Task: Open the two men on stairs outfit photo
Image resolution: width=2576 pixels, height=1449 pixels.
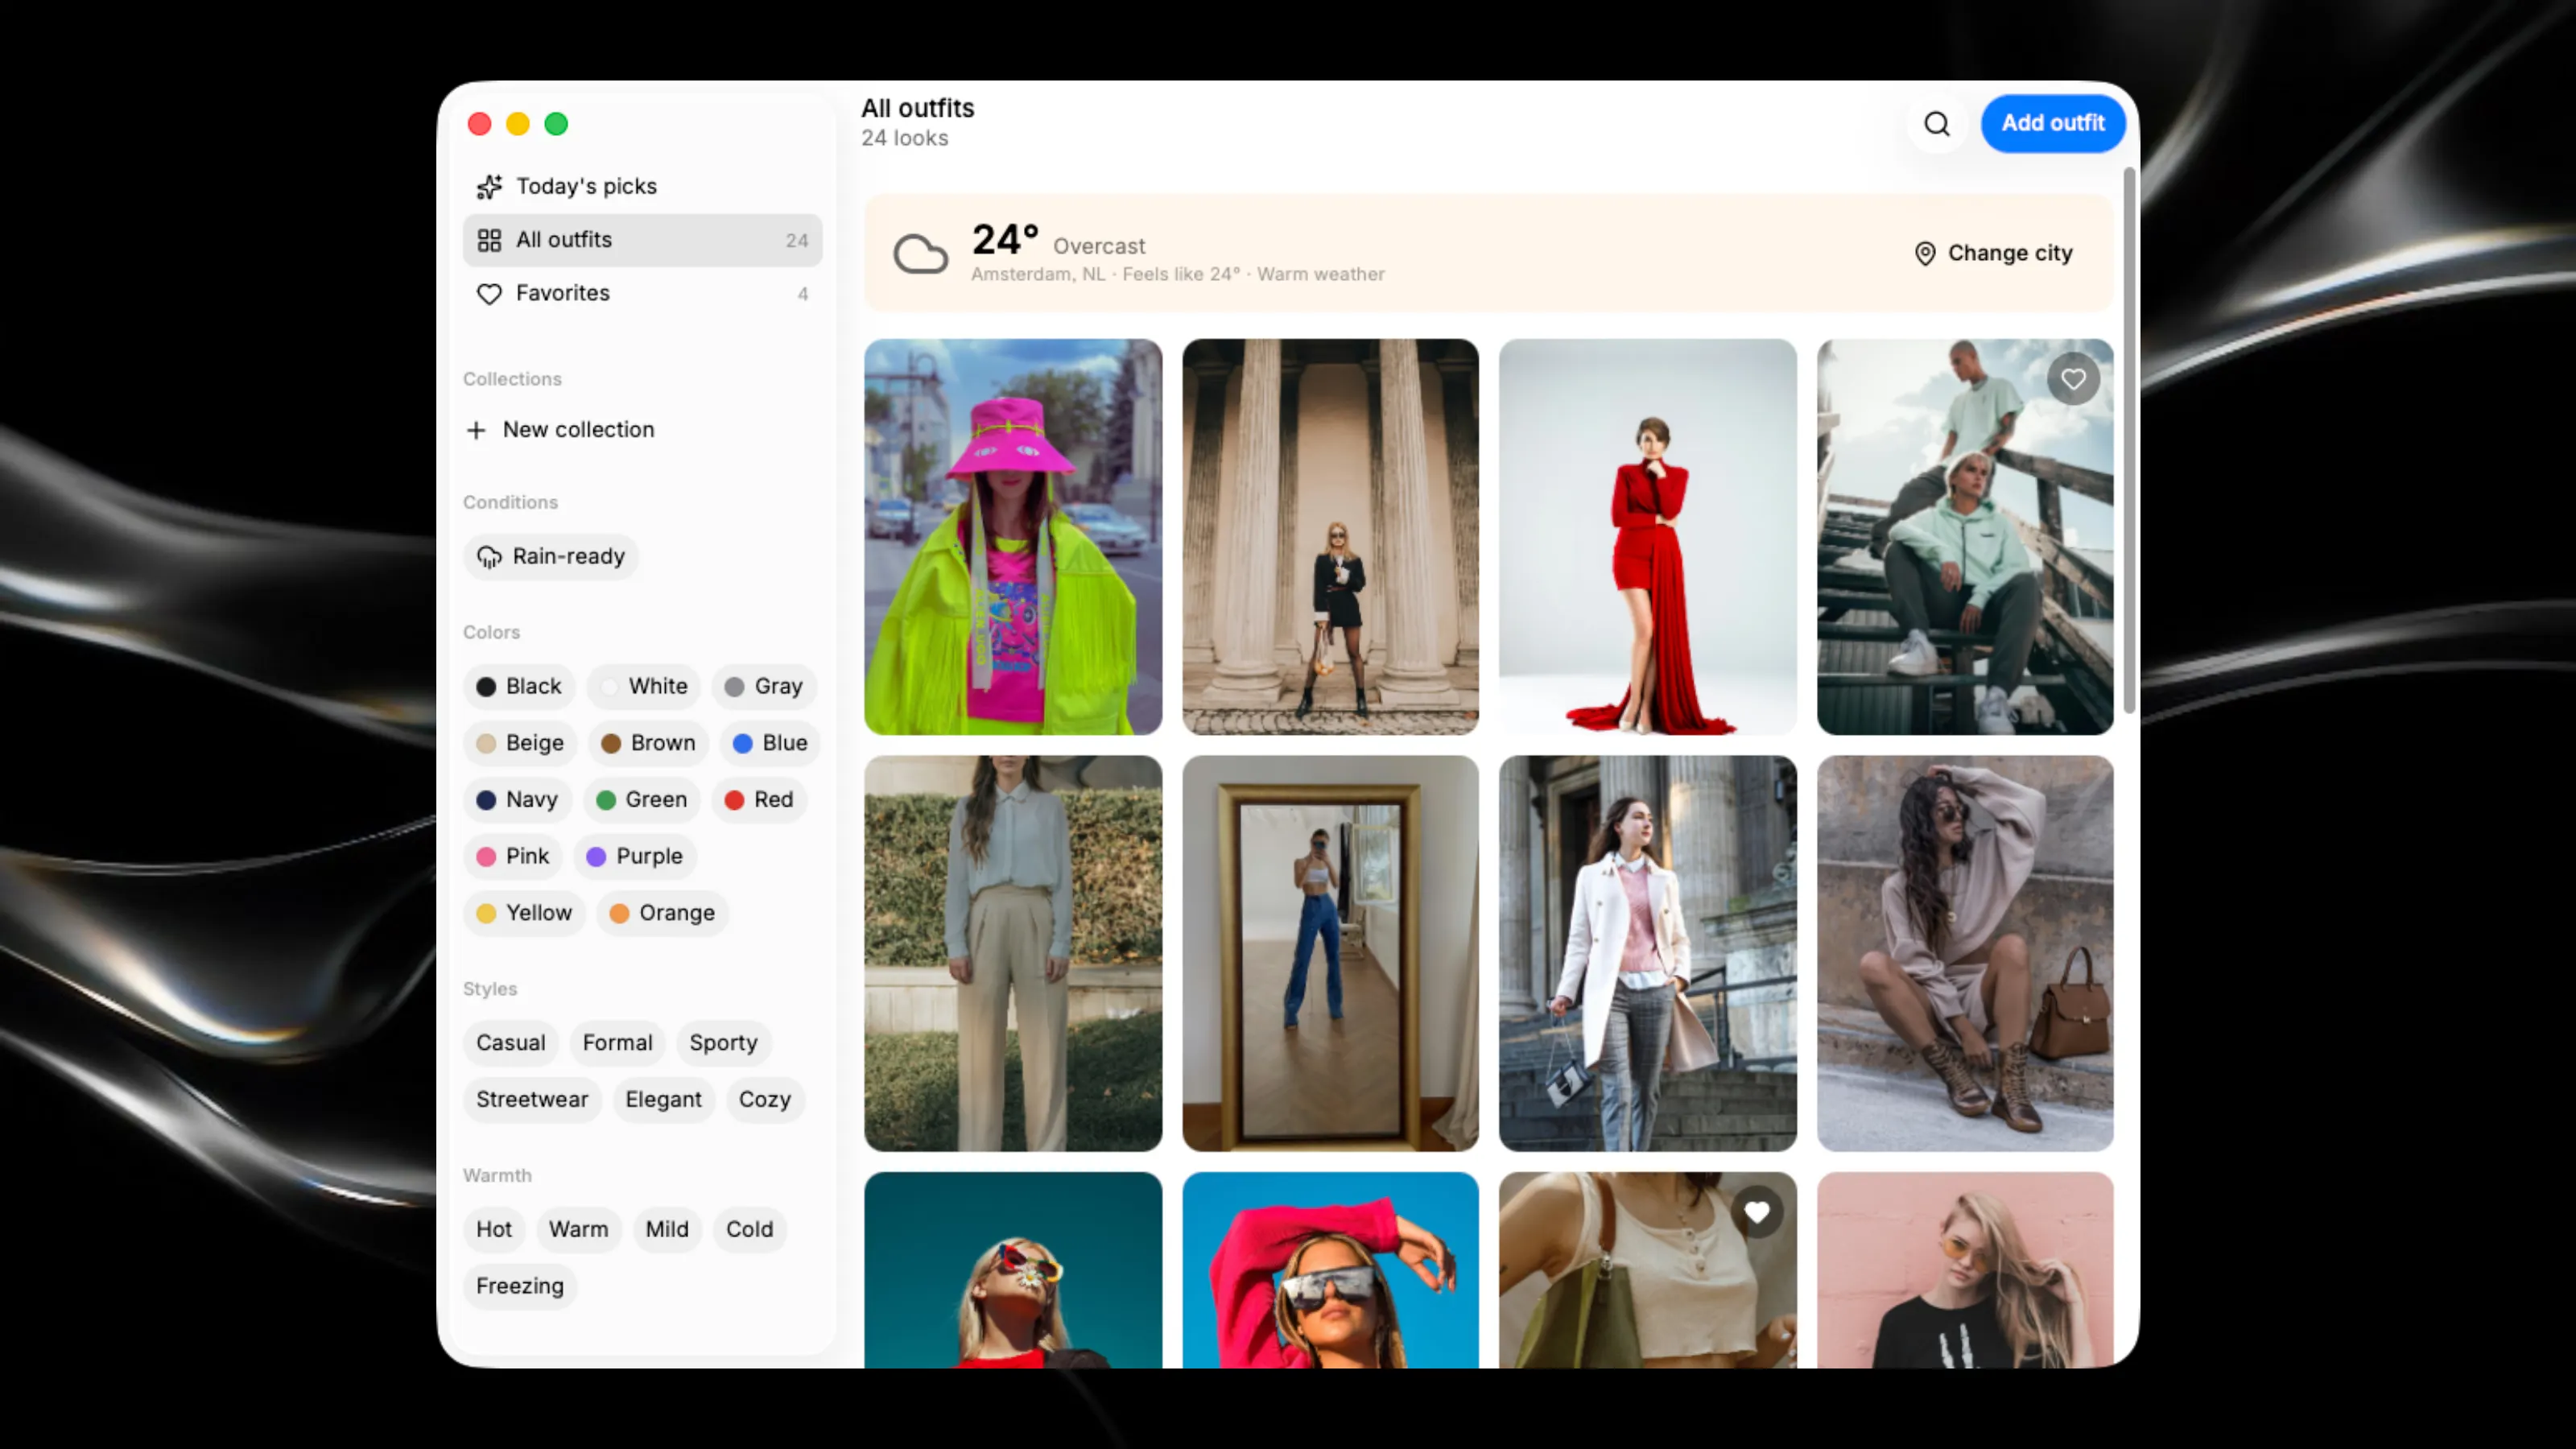Action: click(1965, 537)
